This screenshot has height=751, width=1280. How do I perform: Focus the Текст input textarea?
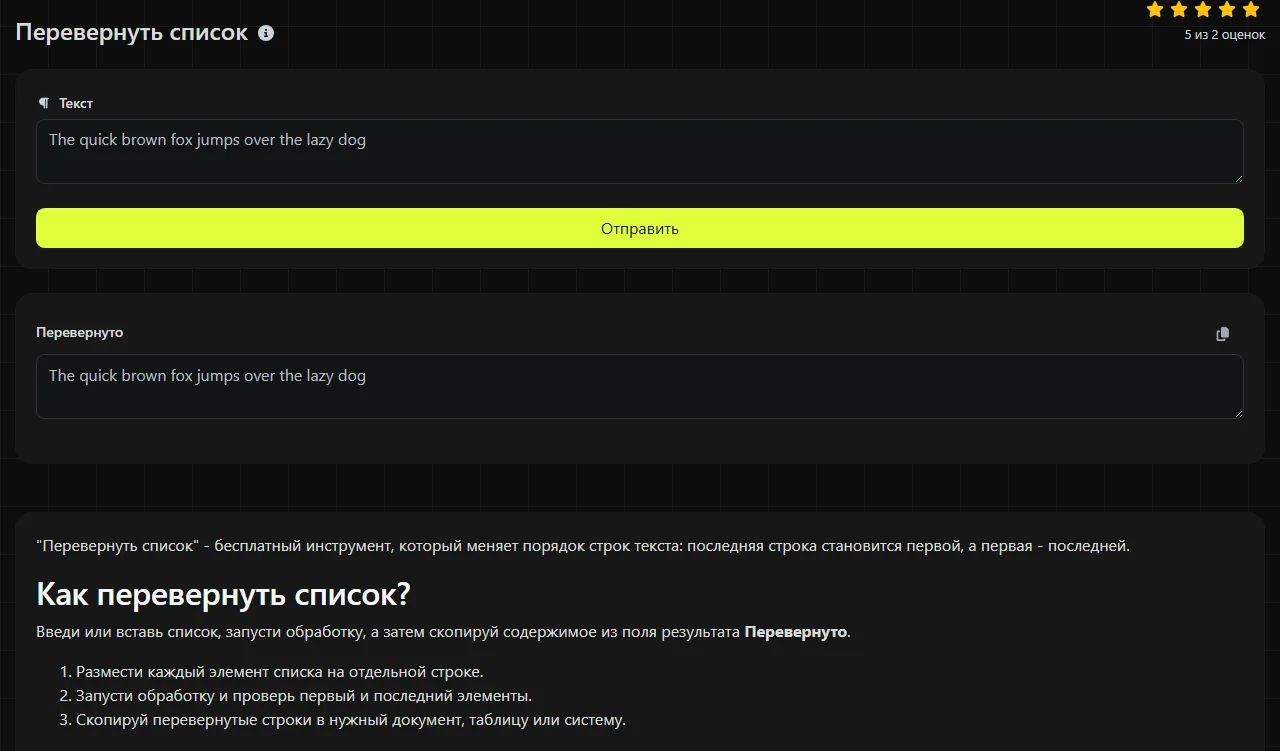coord(640,152)
